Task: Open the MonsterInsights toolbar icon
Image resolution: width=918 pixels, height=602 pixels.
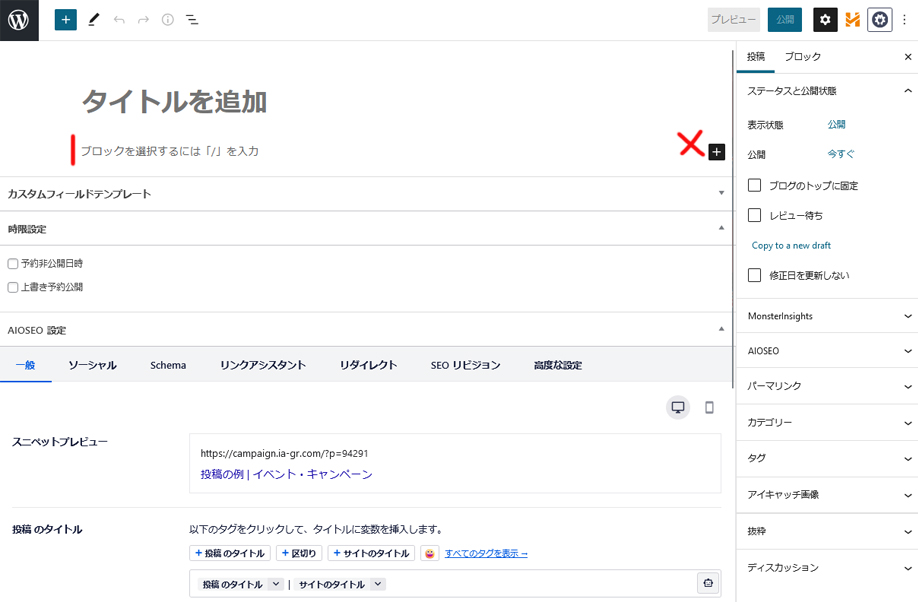Action: (x=852, y=19)
